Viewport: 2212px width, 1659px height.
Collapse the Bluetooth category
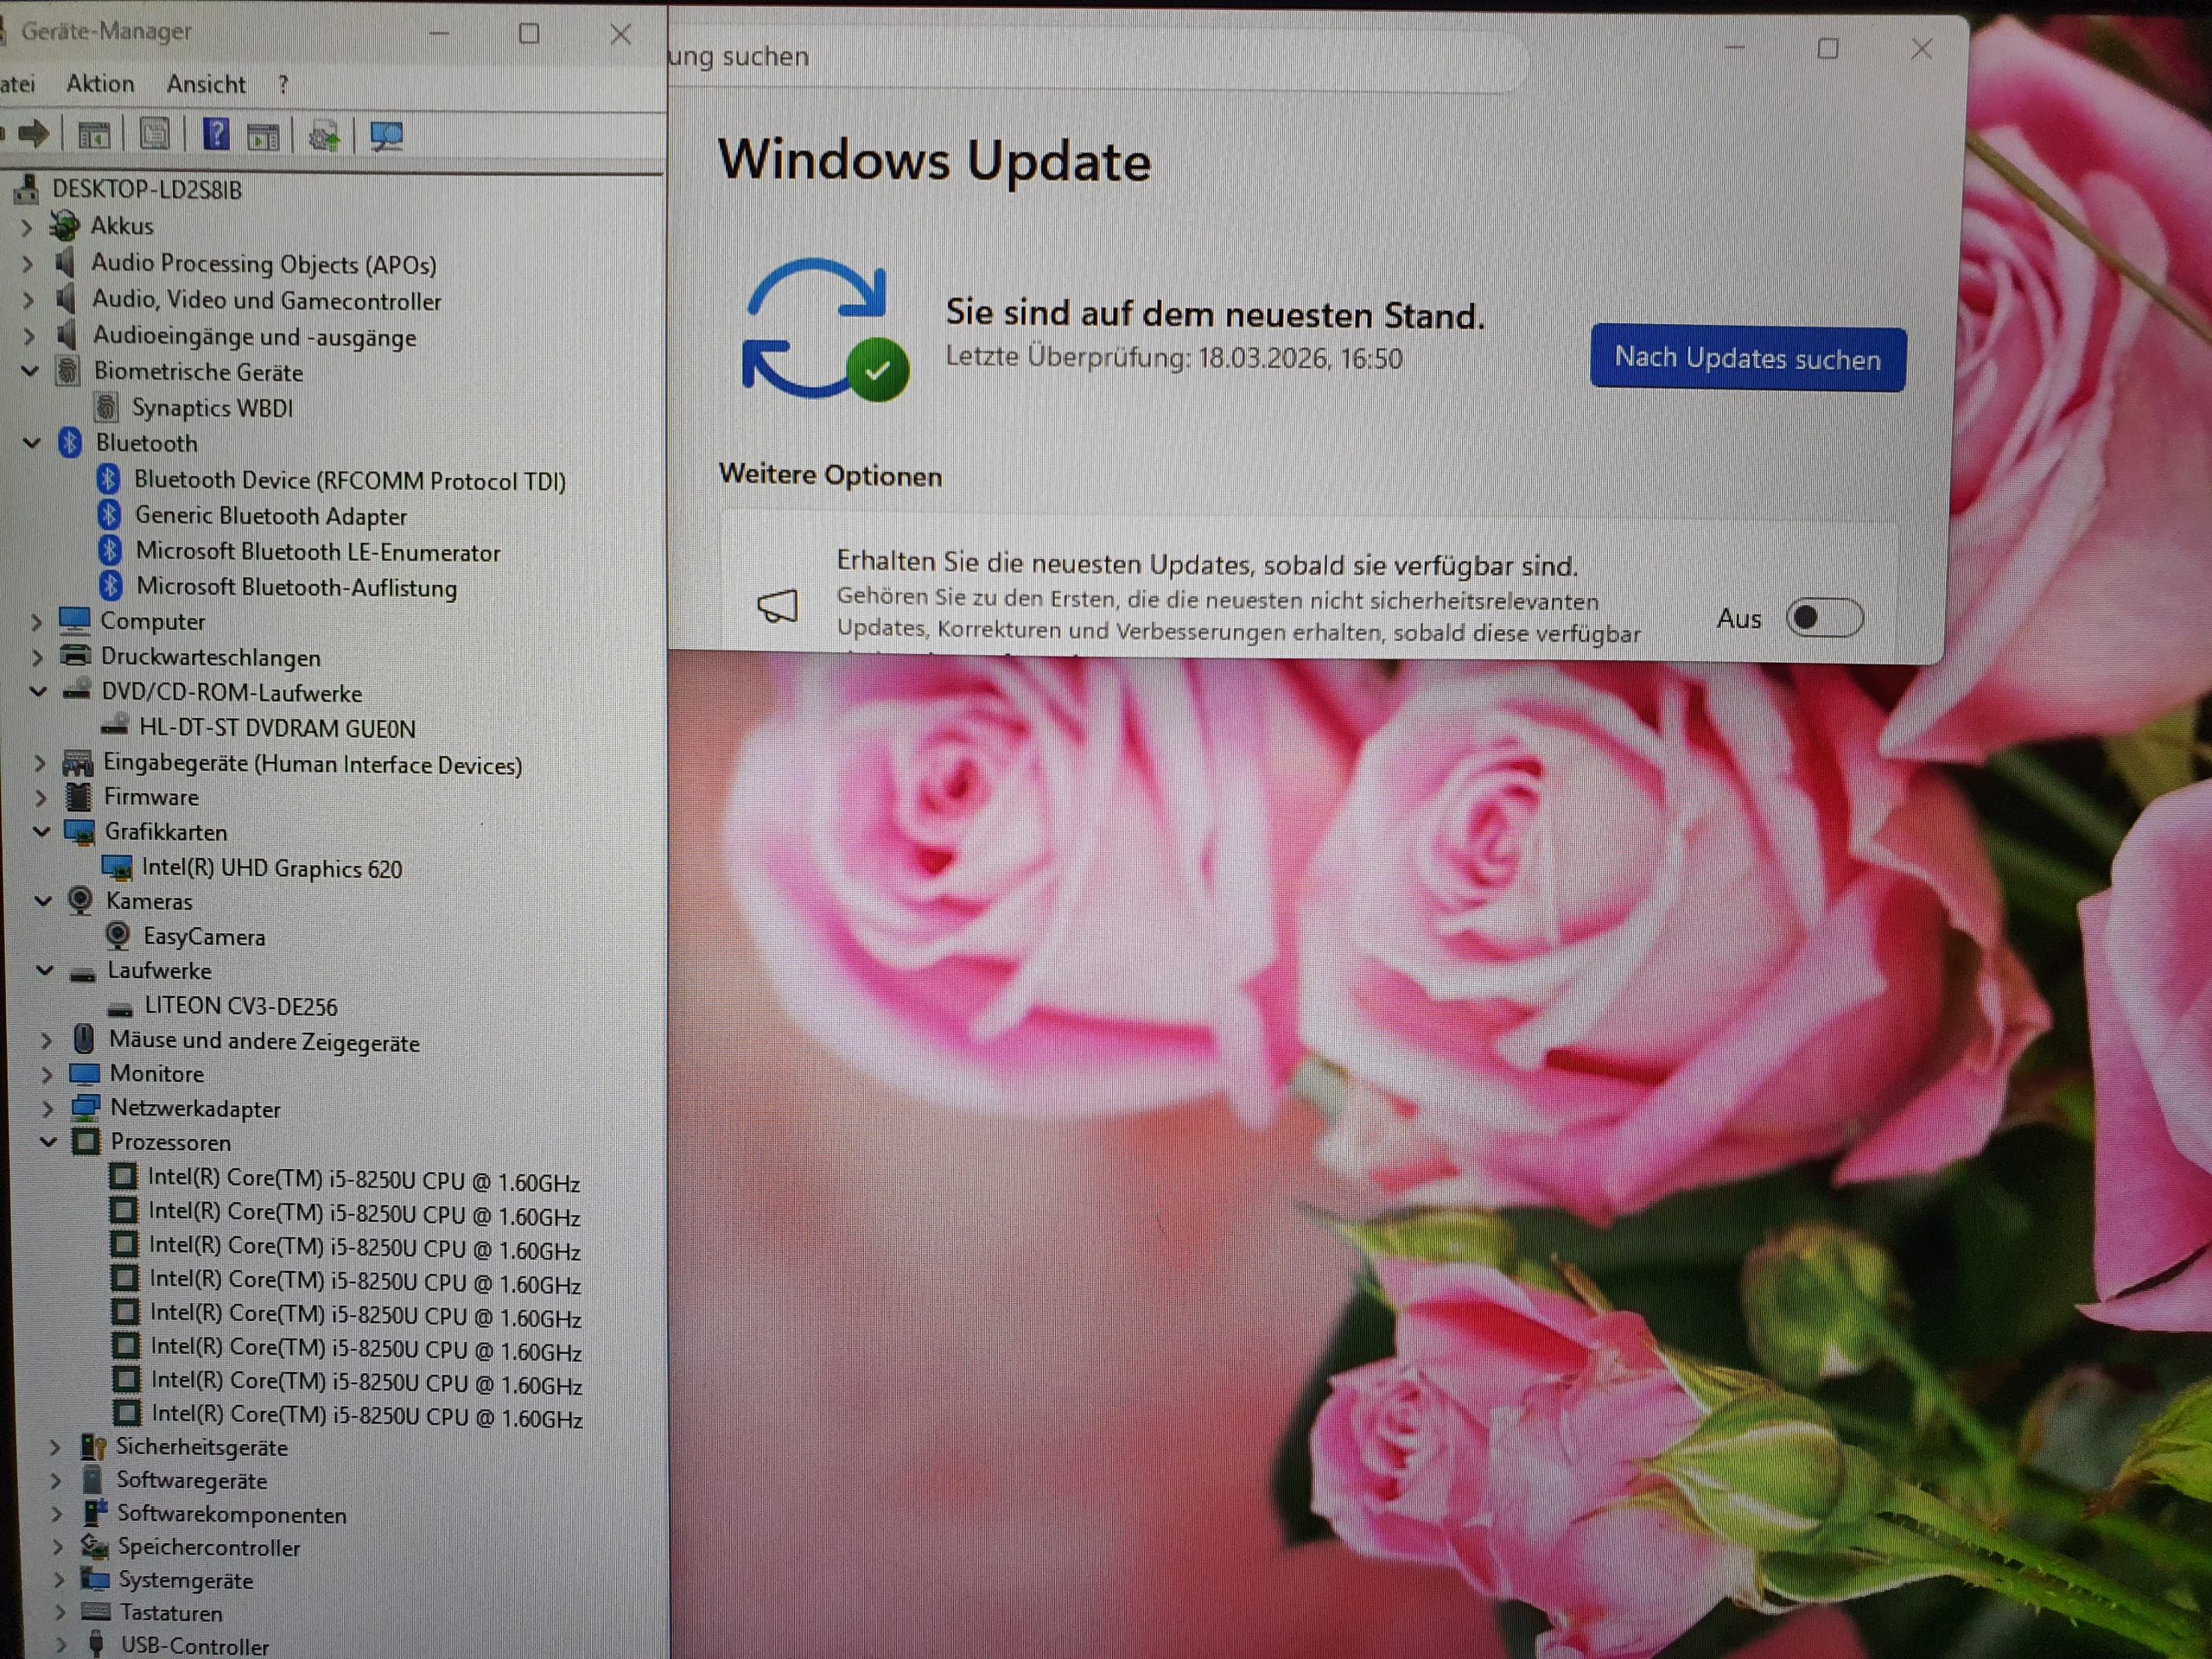pos(32,442)
